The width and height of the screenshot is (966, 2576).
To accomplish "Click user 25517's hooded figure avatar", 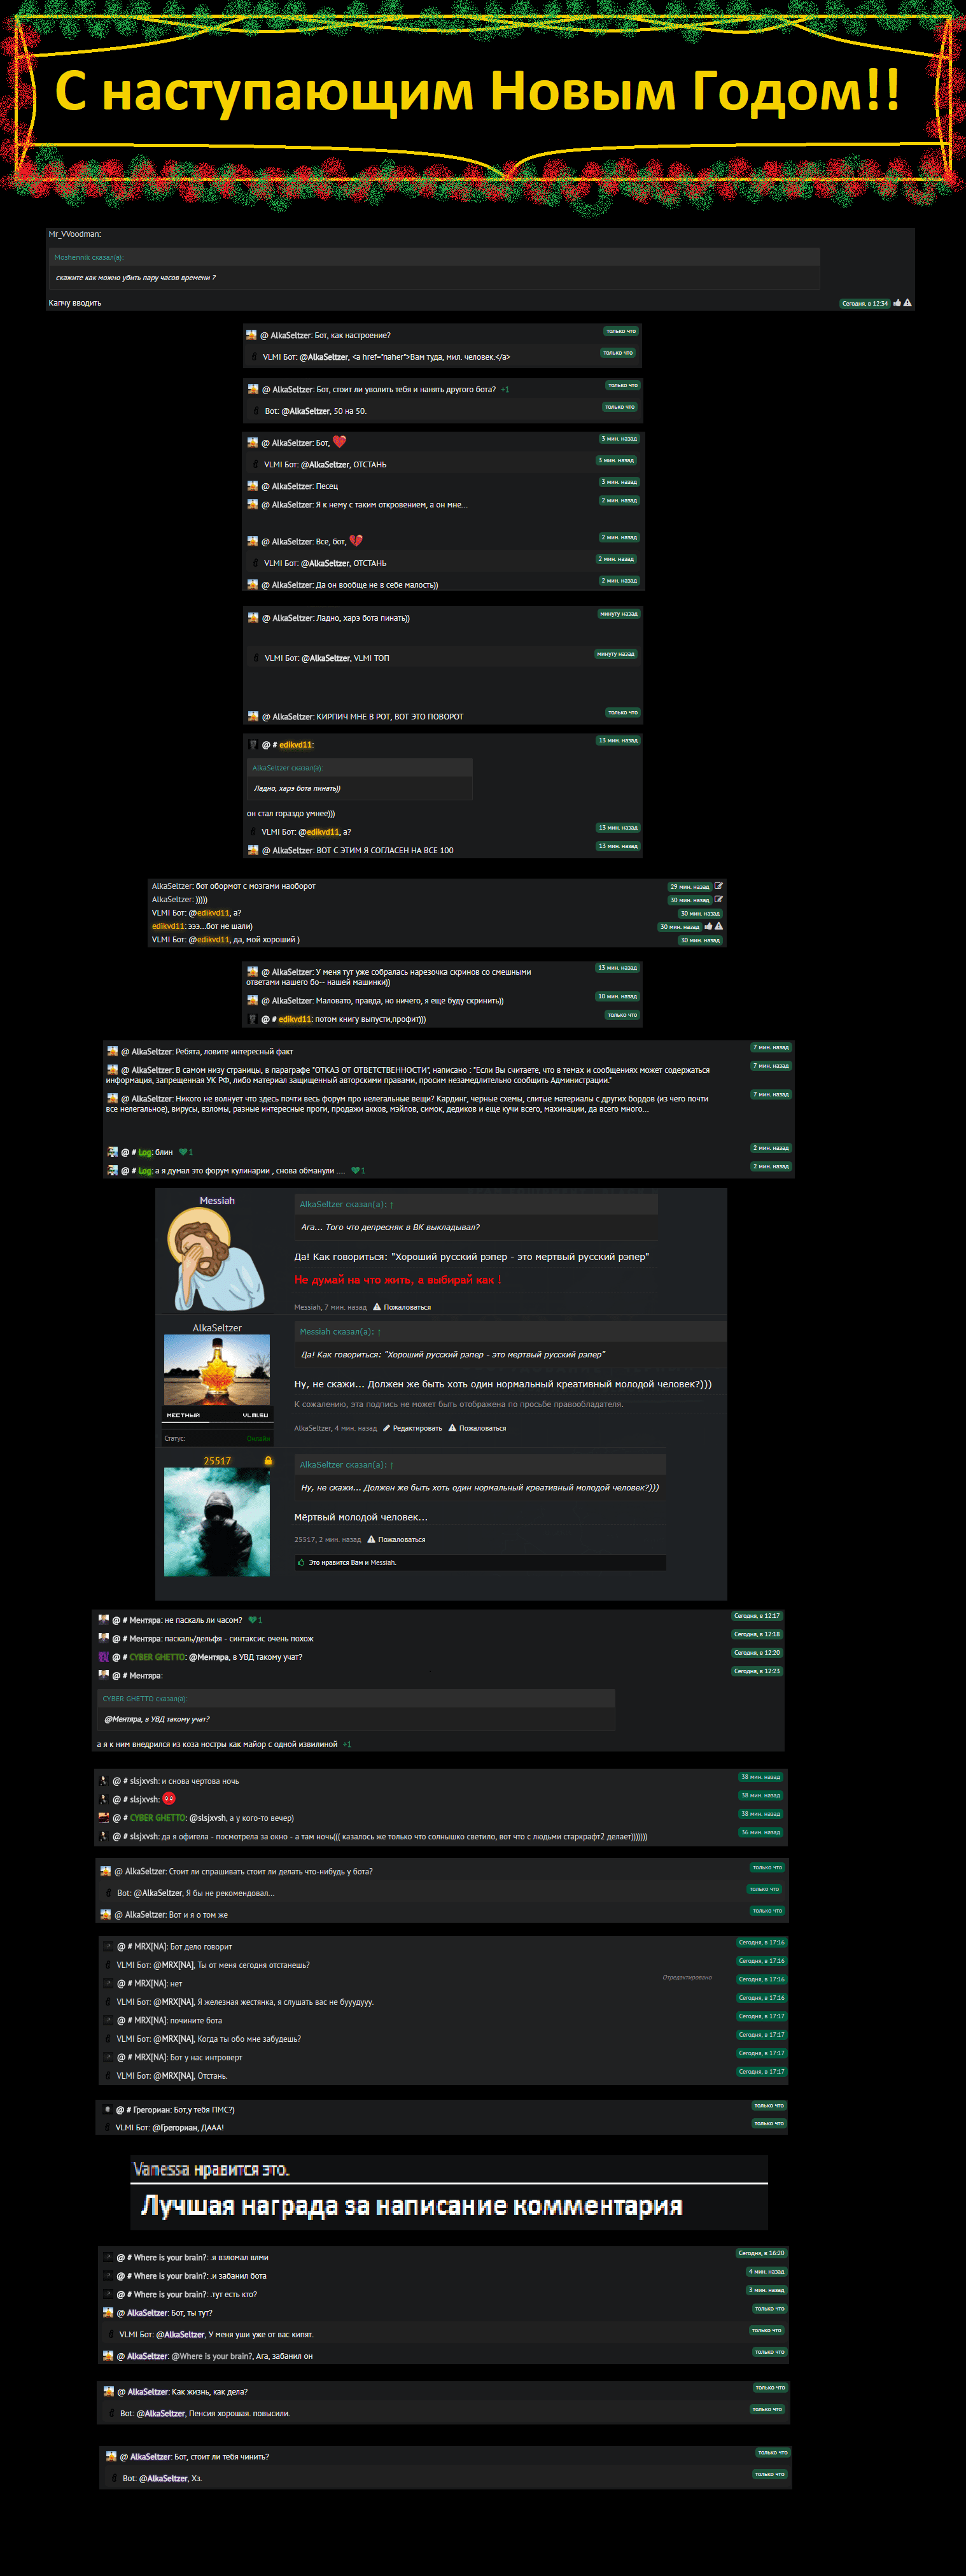I will click(x=217, y=1522).
